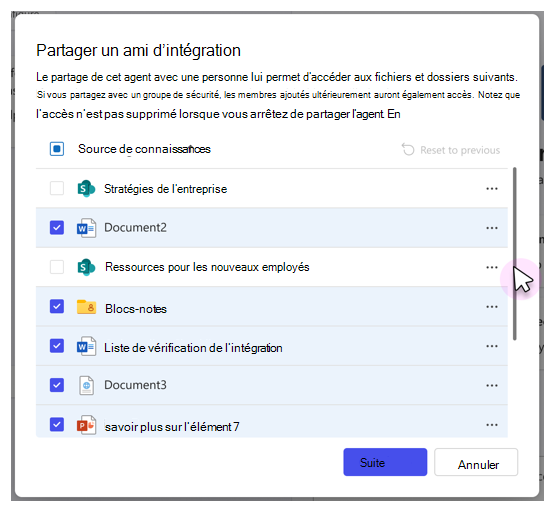
Task: Select Ressources pour les nouveaux employés text
Action: (x=207, y=267)
